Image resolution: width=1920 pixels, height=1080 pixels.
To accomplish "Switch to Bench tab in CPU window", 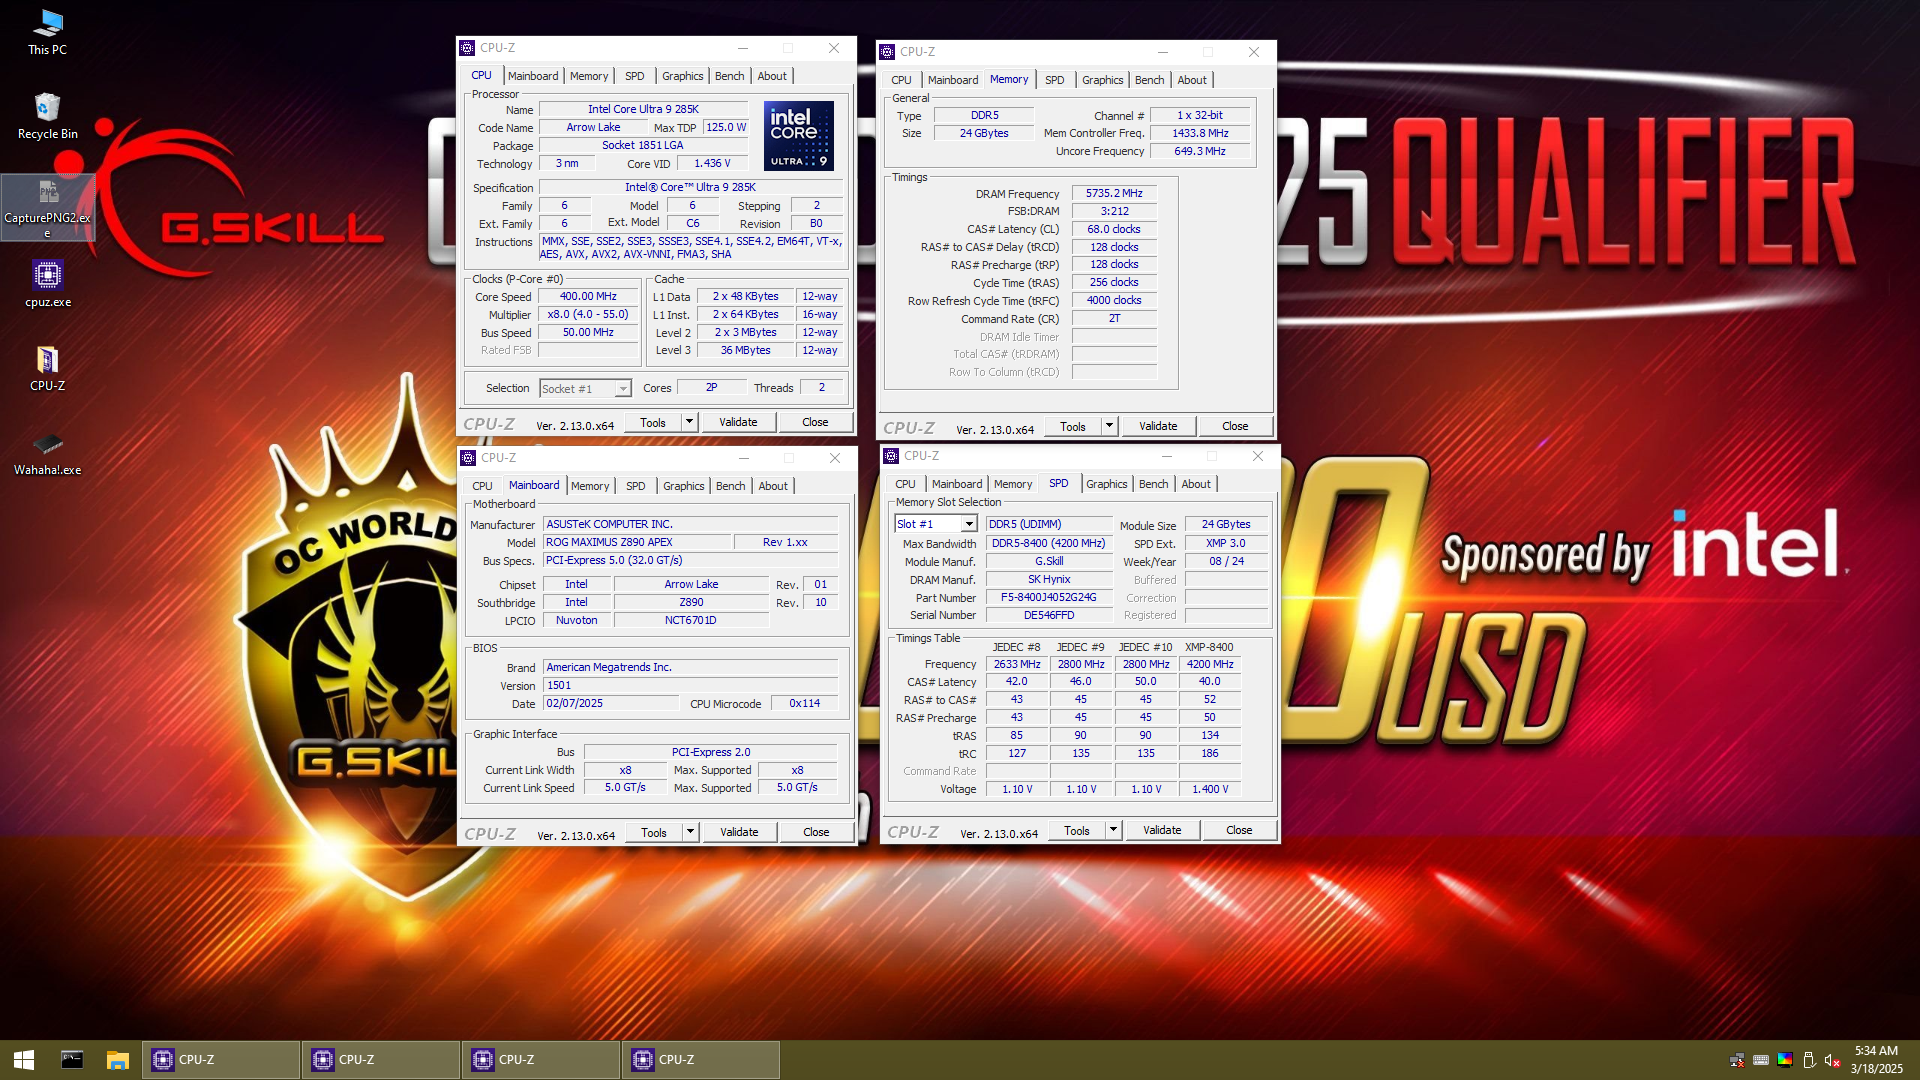I will (729, 76).
